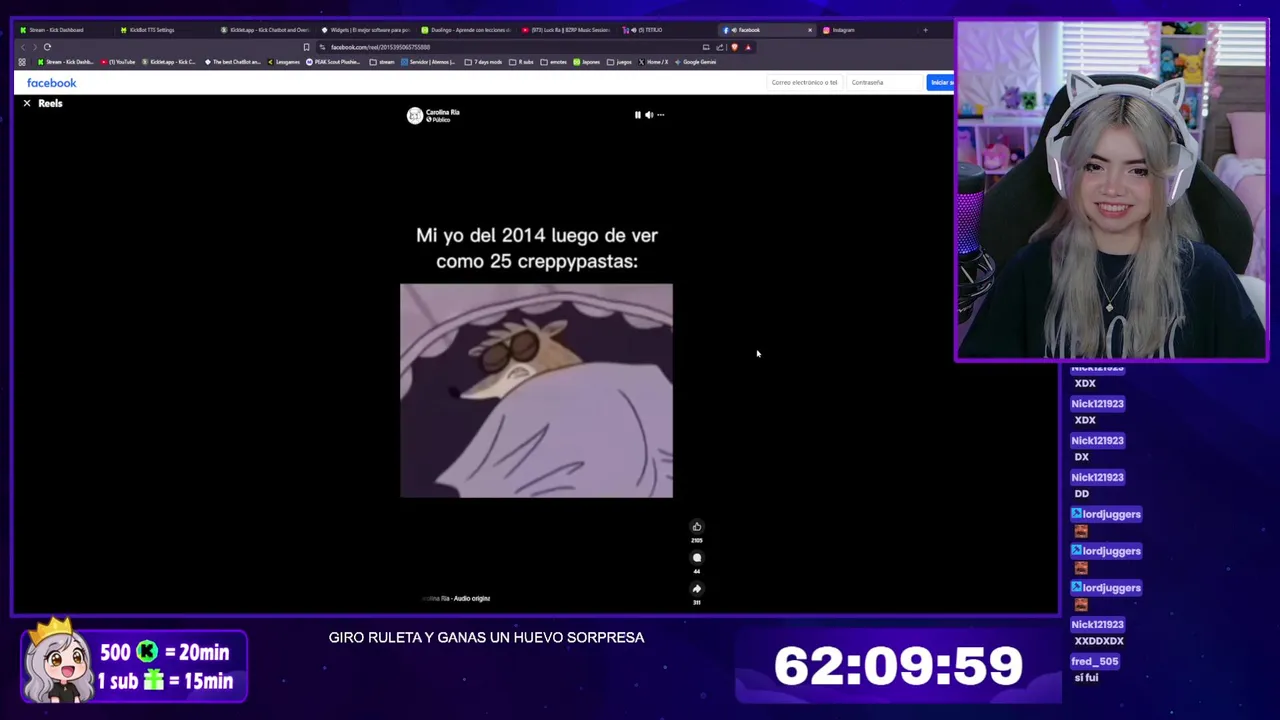Click fred_505 username in chat overlay

[1095, 661]
